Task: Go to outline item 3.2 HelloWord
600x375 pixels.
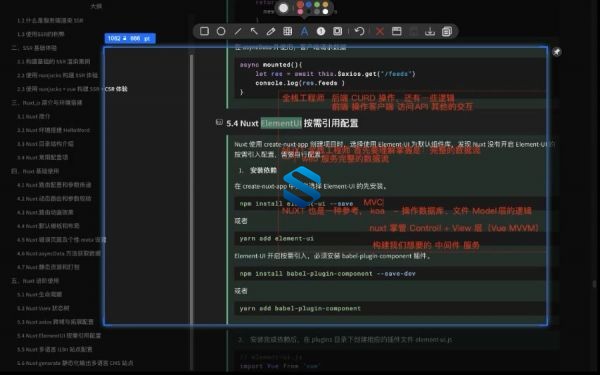Action: 53,130
